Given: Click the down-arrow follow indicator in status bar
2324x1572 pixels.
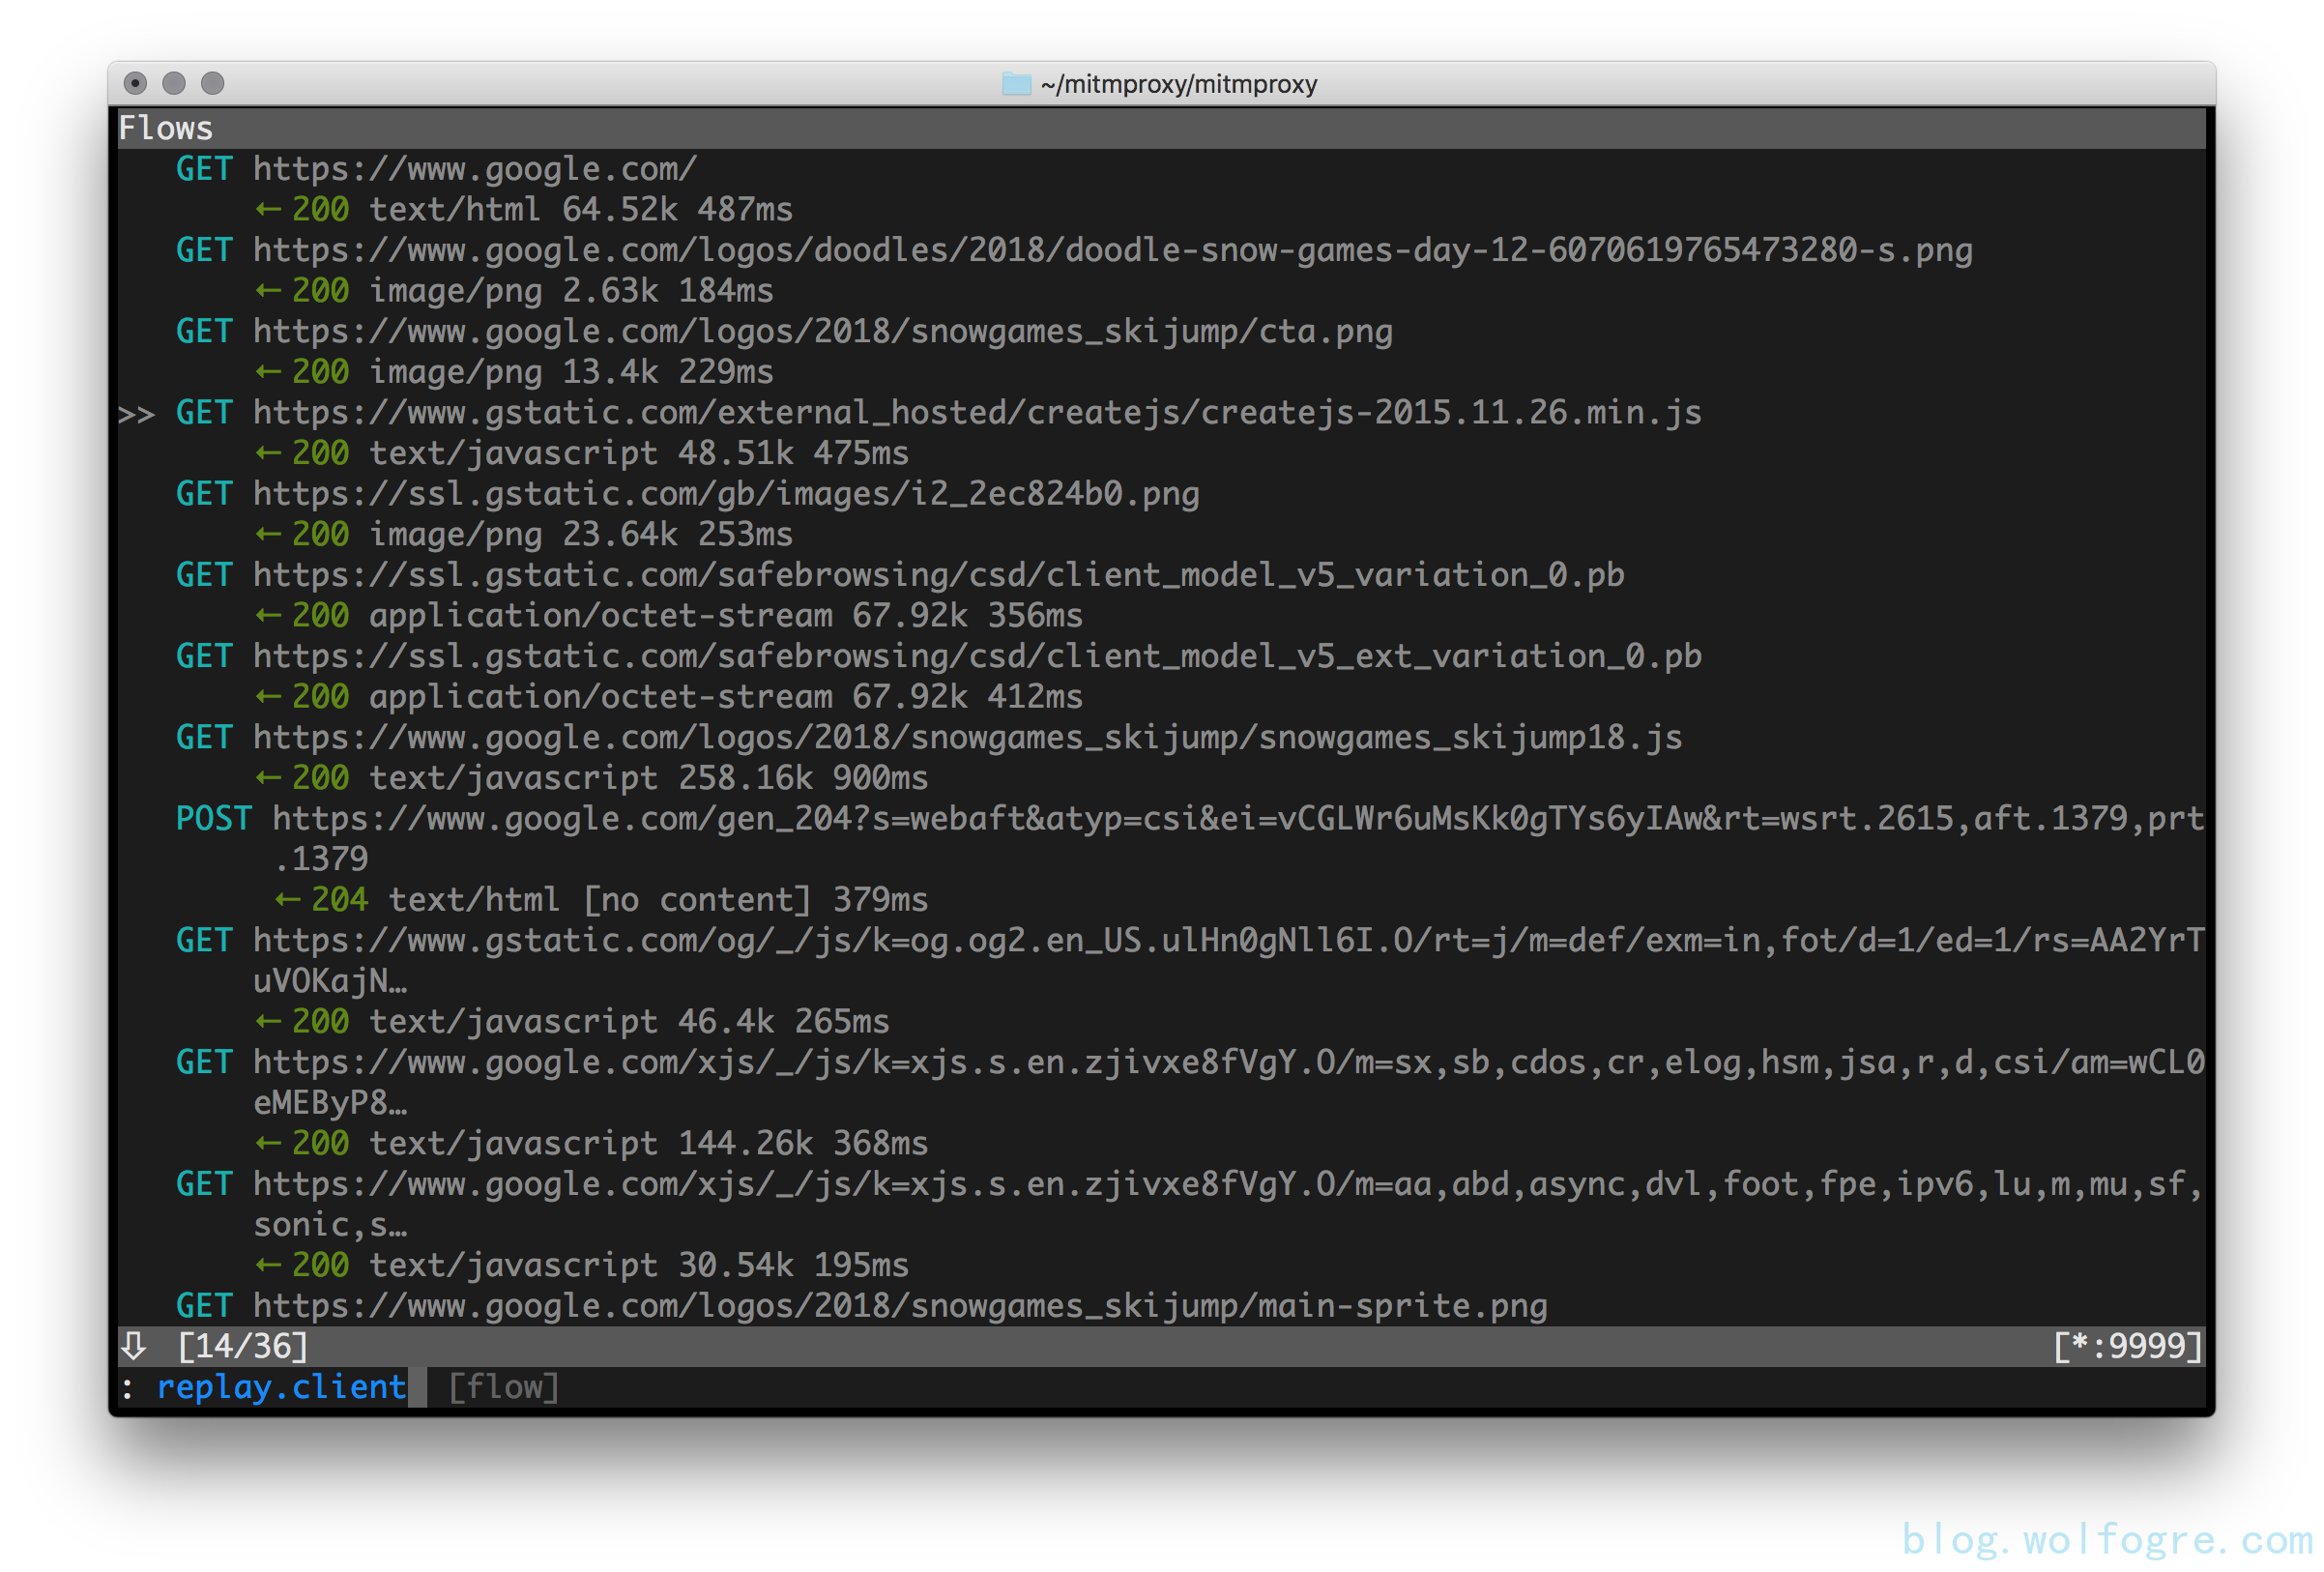Looking at the screenshot, I should pyautogui.click(x=134, y=1346).
